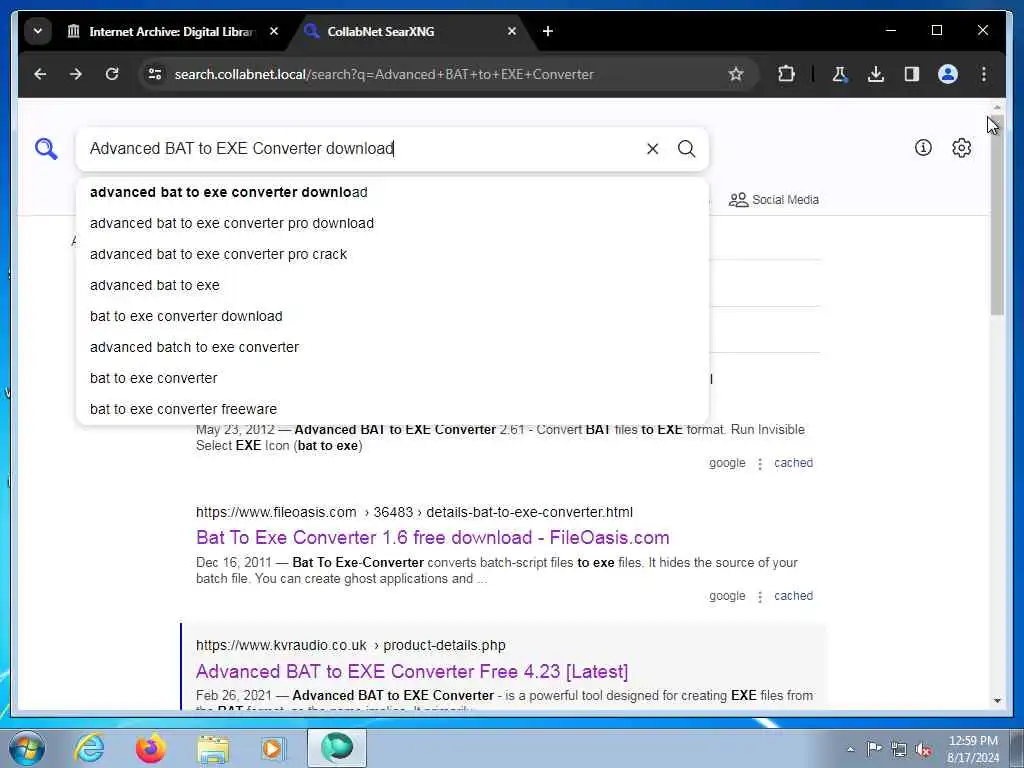Open SearXNG preferences gear
This screenshot has height=768, width=1024.
pos(961,148)
